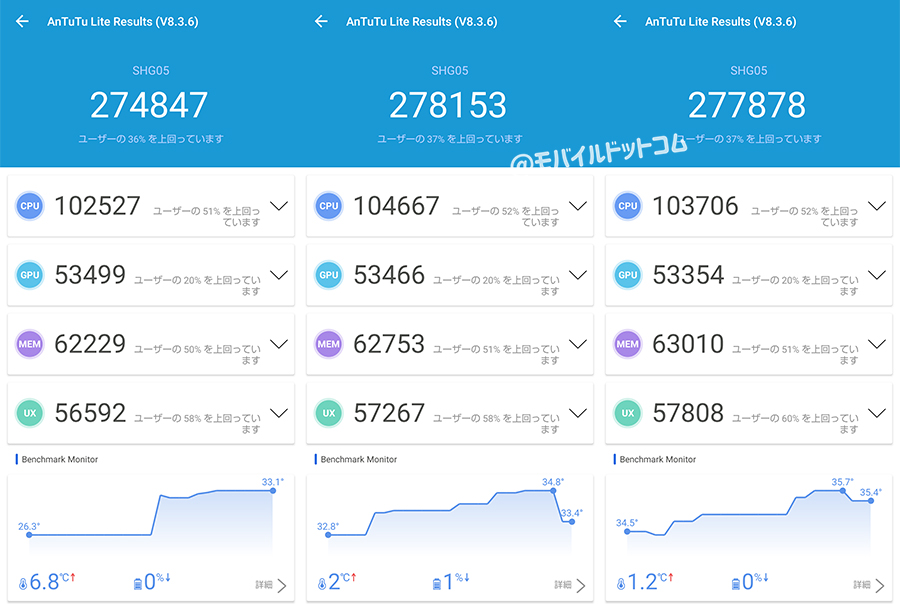Viewport: 900px width, 604px height.
Task: Tap the GPU icon beside 53499
Action: pos(30,274)
